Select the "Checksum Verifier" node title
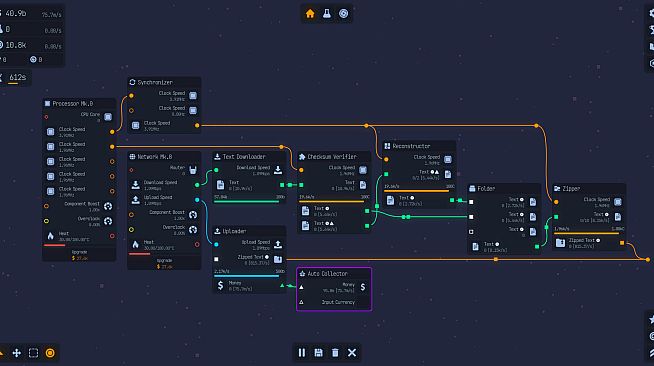The image size is (654, 366). point(332,157)
